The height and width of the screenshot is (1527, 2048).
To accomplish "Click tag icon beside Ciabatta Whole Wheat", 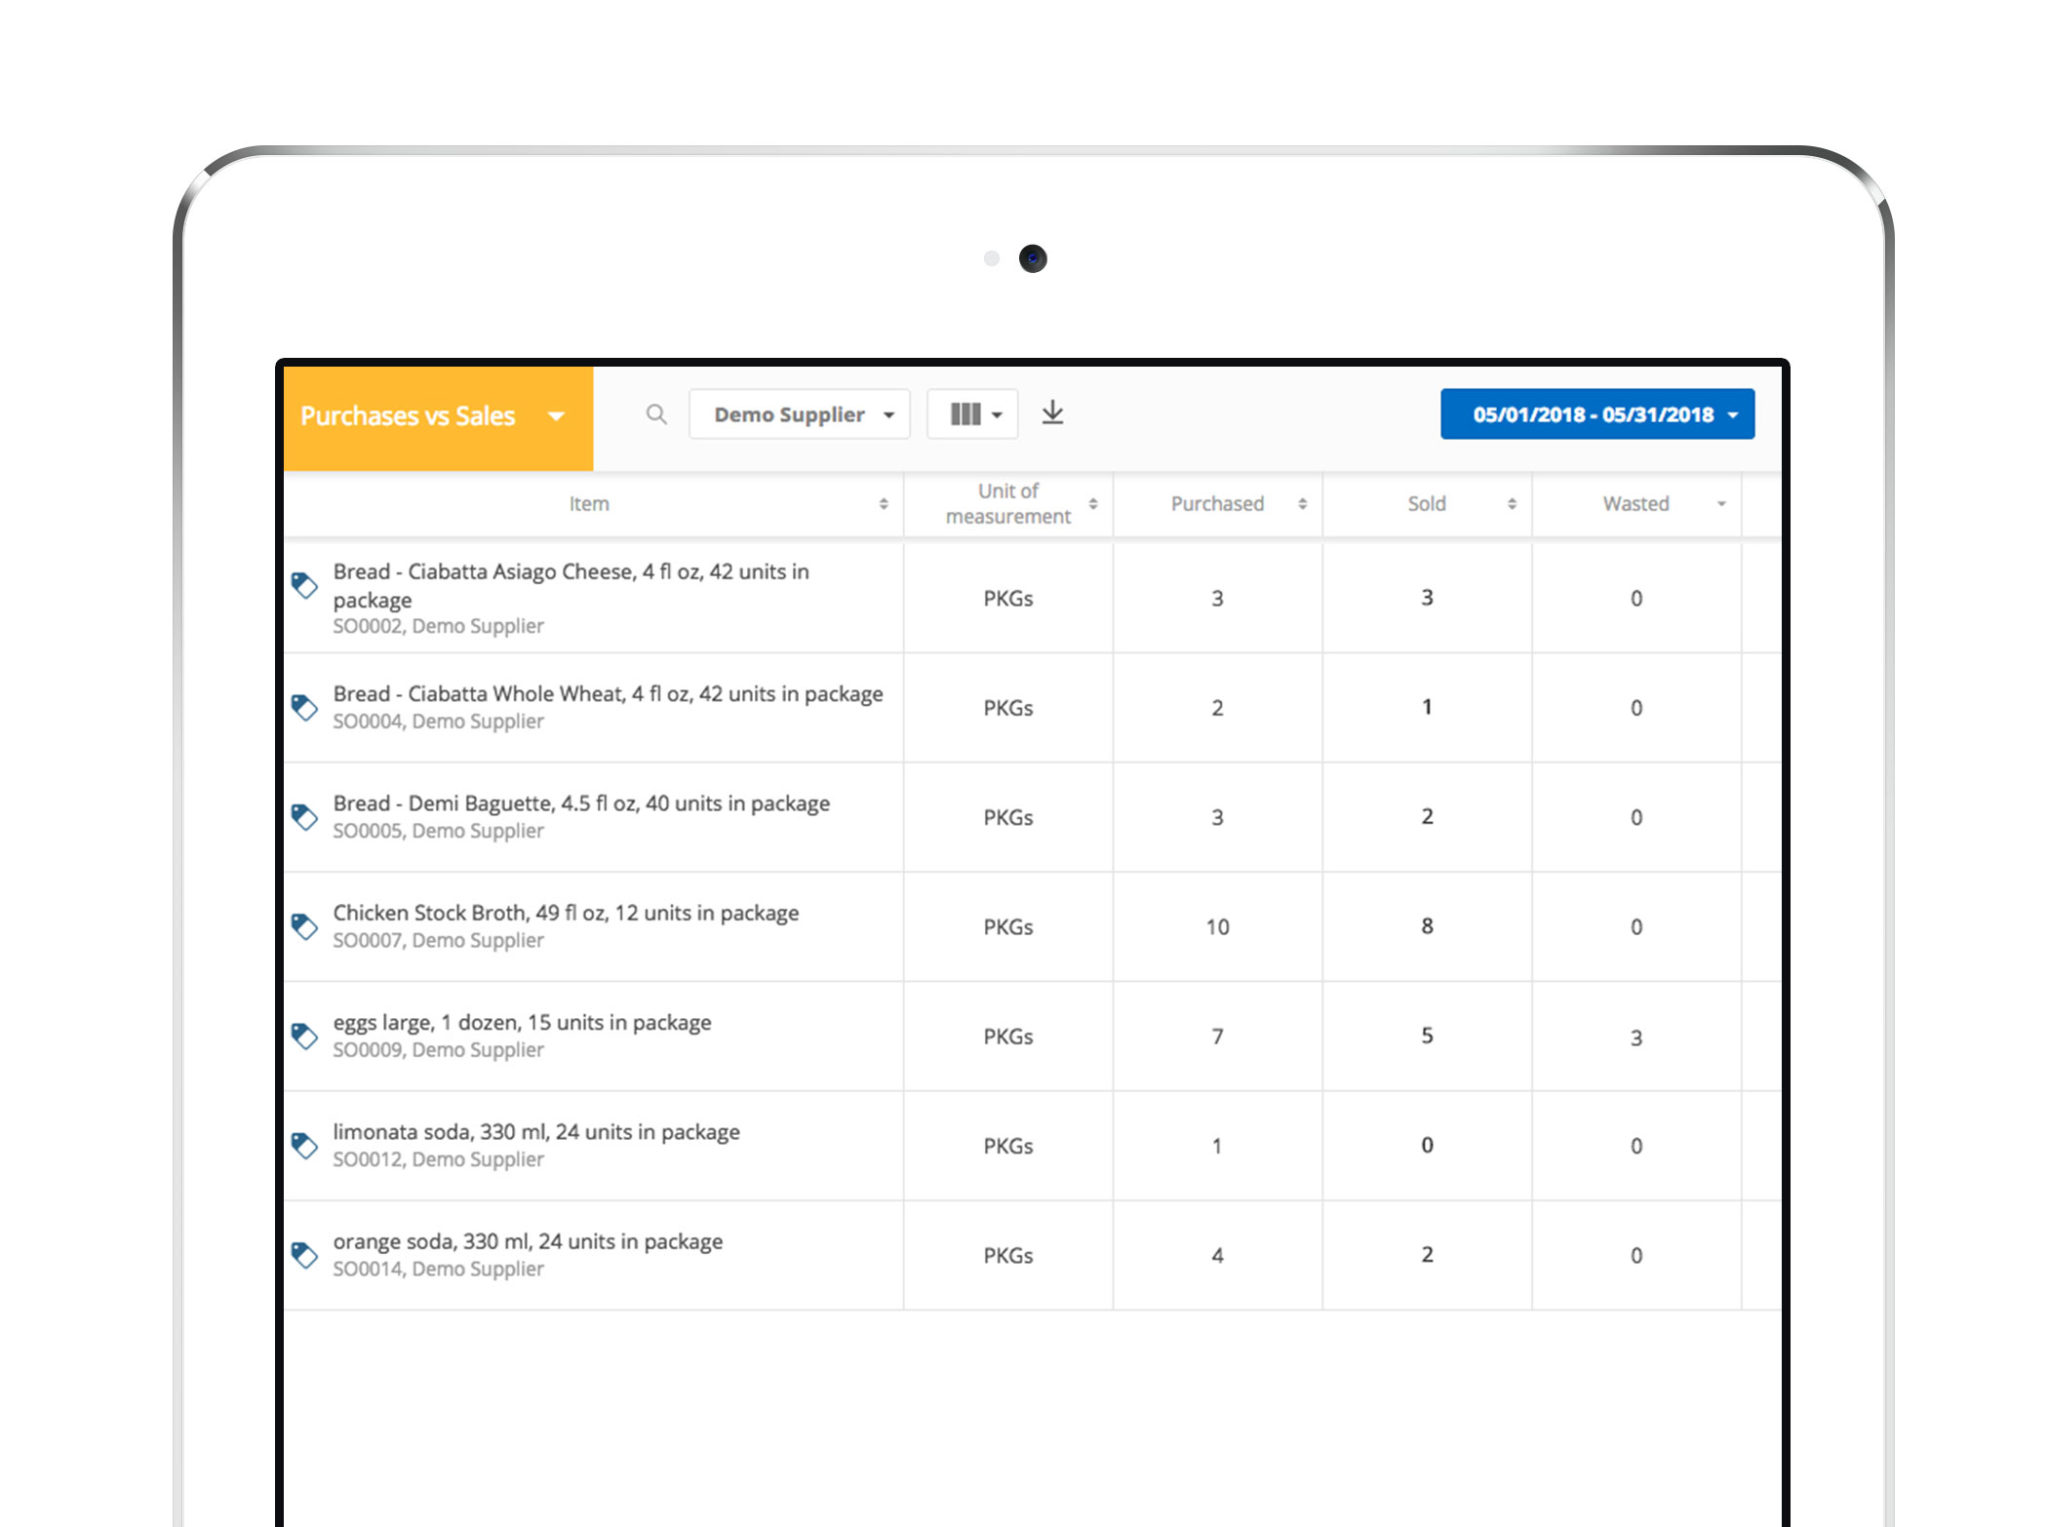I will (x=304, y=707).
